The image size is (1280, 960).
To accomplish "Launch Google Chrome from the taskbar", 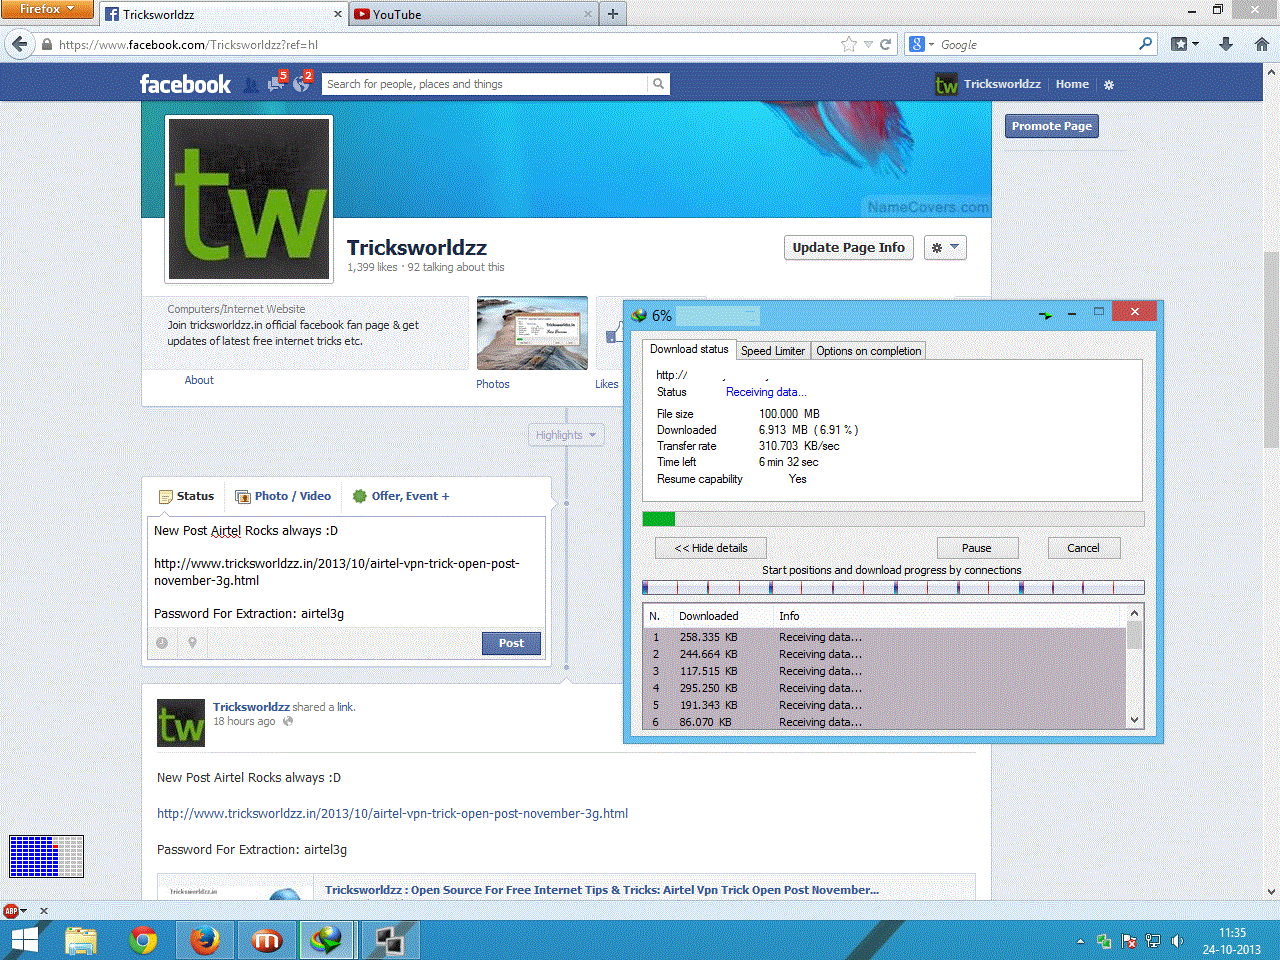I will pyautogui.click(x=143, y=940).
